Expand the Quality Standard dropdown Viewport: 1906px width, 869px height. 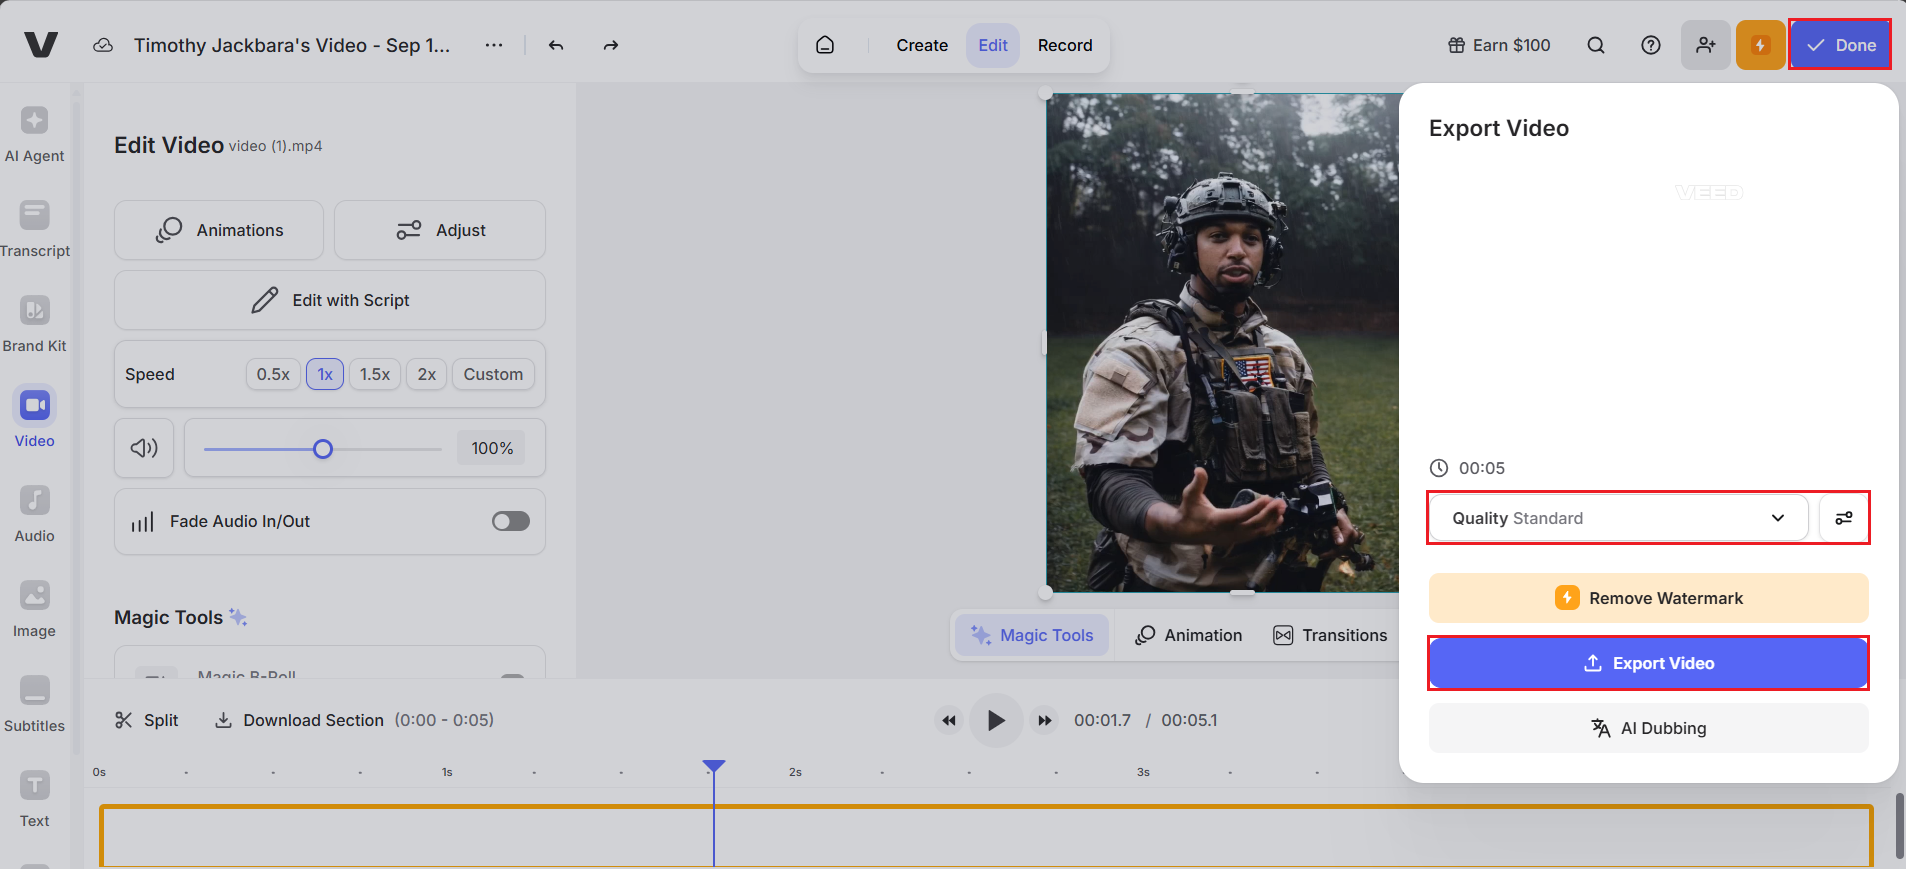click(x=1617, y=518)
